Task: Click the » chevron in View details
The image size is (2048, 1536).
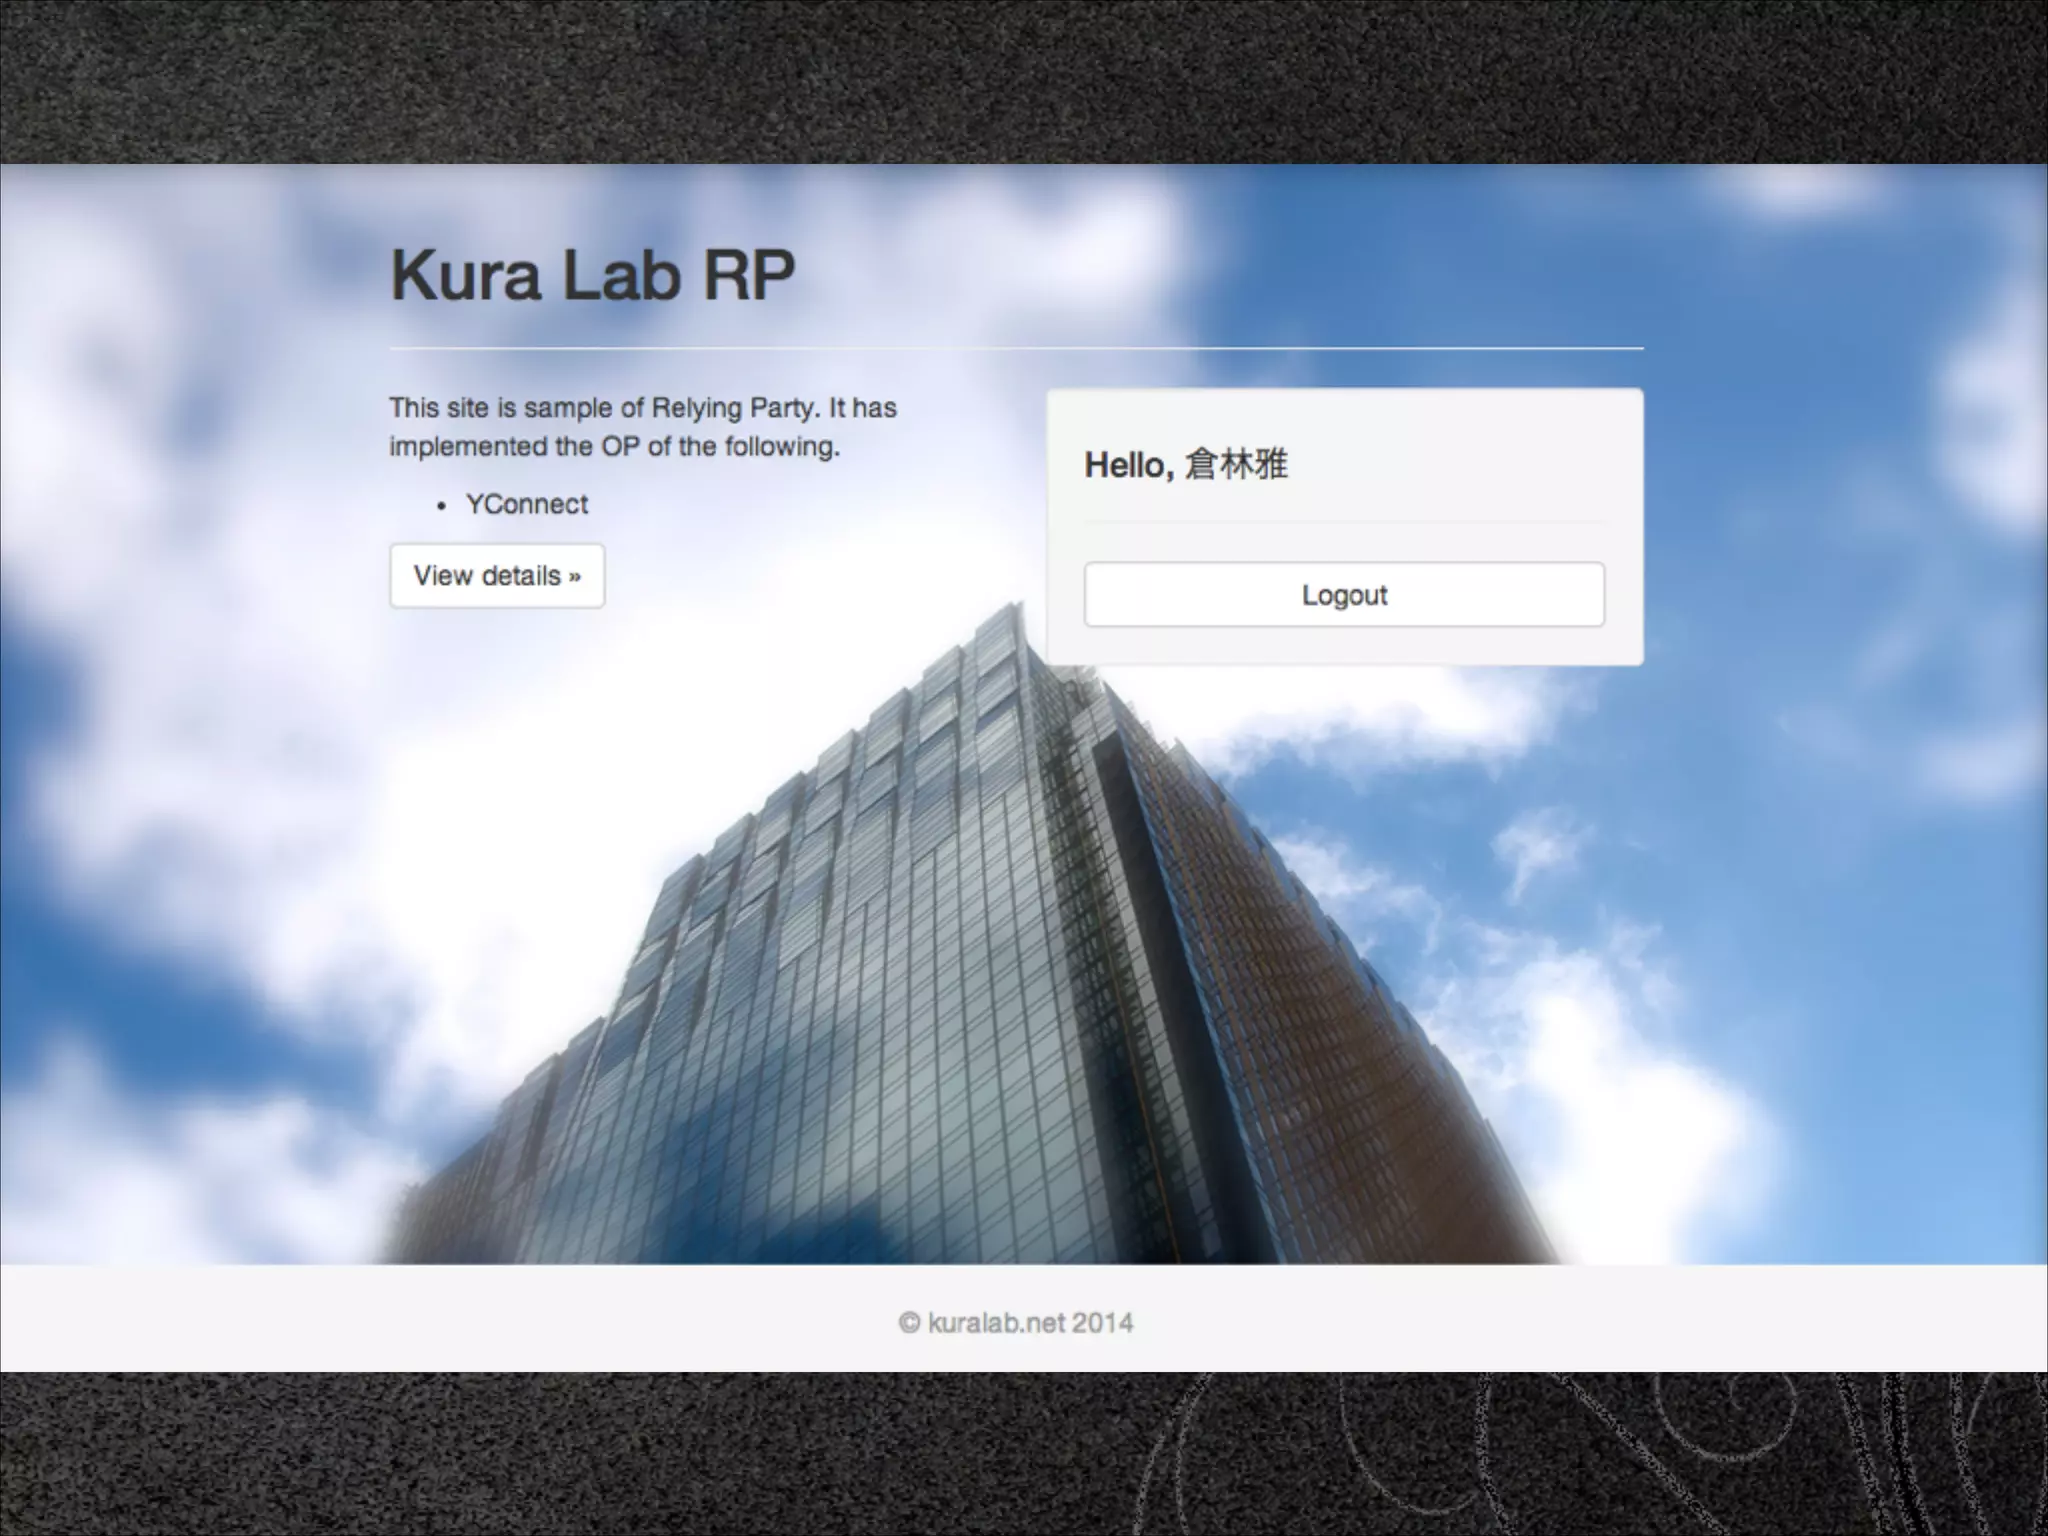Action: click(x=574, y=577)
